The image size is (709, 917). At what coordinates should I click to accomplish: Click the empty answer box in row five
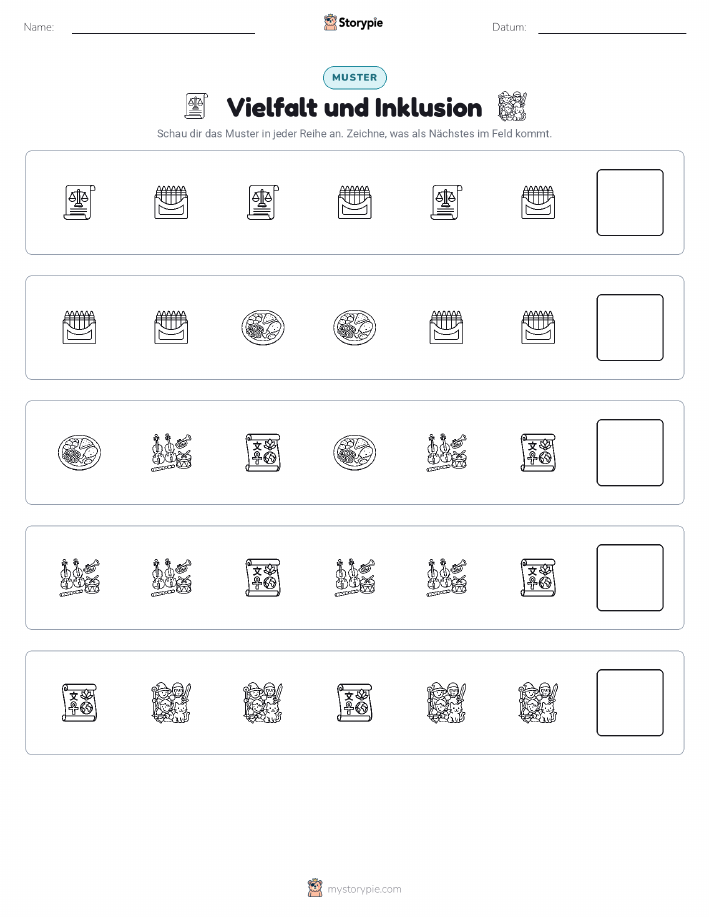click(630, 702)
